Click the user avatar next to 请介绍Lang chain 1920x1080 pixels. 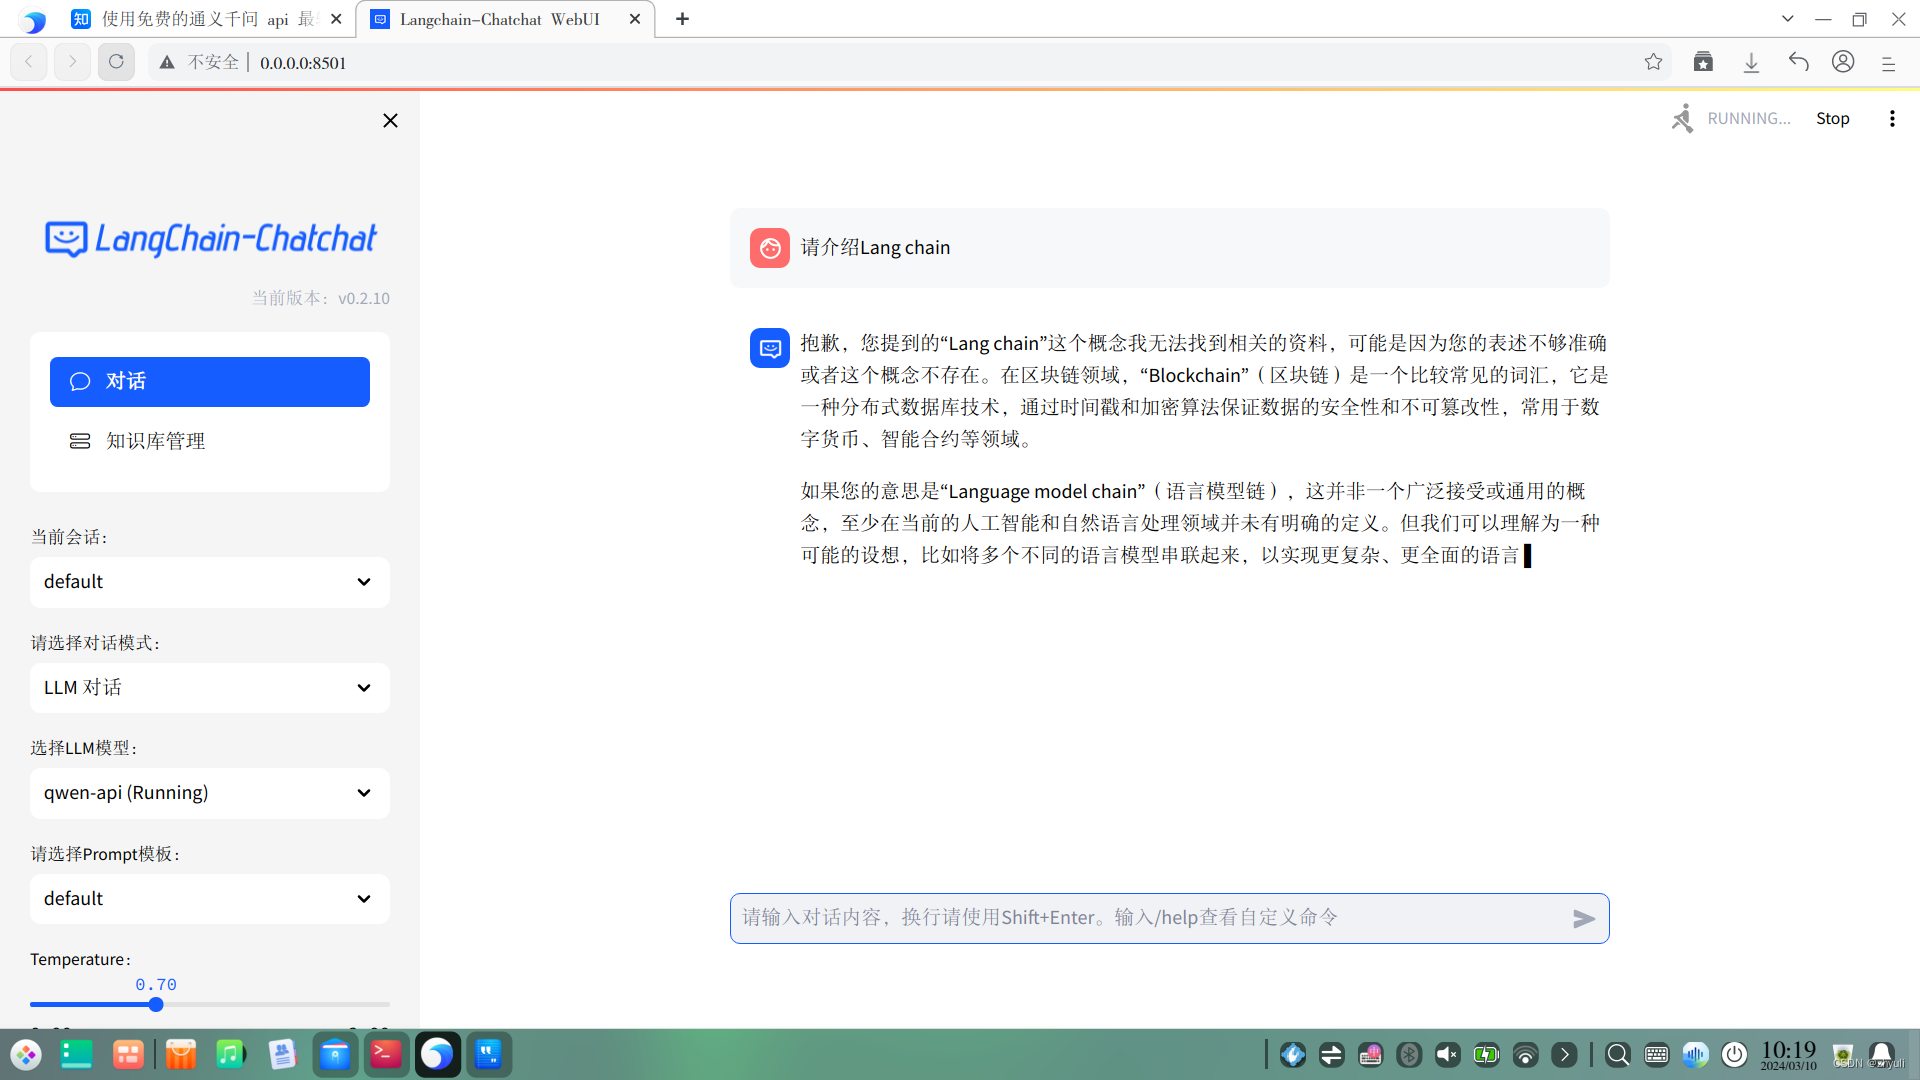click(x=770, y=248)
